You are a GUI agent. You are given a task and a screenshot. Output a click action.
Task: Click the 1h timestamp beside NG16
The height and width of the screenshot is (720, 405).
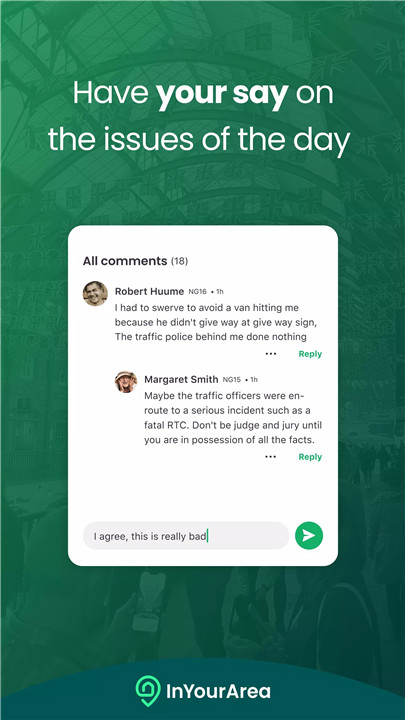218,292
